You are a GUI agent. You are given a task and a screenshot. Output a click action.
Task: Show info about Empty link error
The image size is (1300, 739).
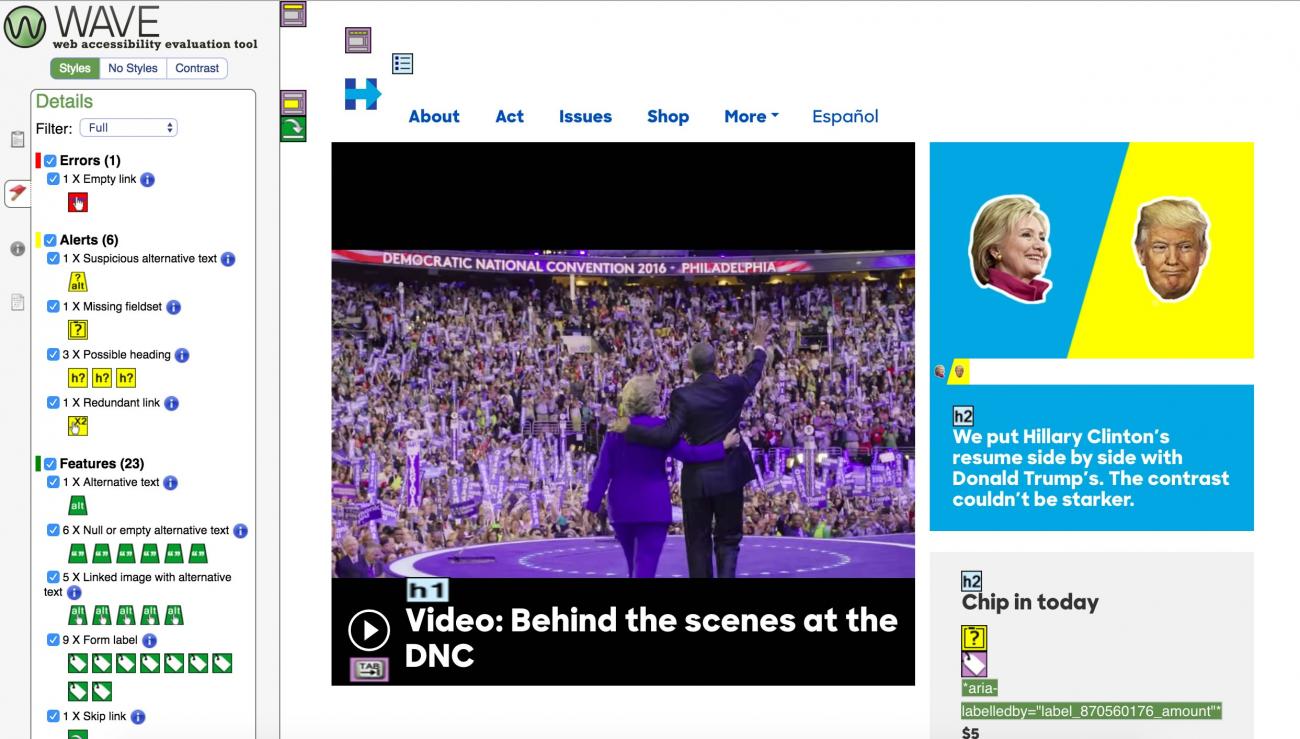coord(147,180)
